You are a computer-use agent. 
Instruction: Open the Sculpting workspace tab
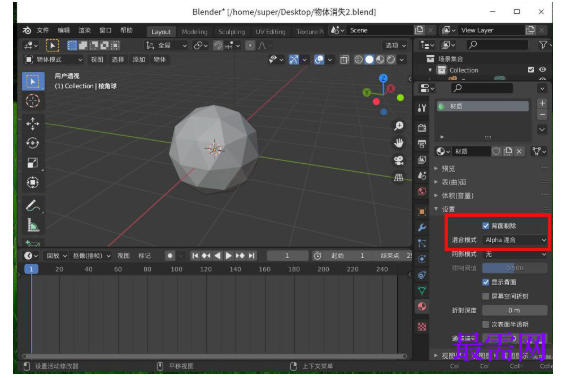(x=232, y=32)
